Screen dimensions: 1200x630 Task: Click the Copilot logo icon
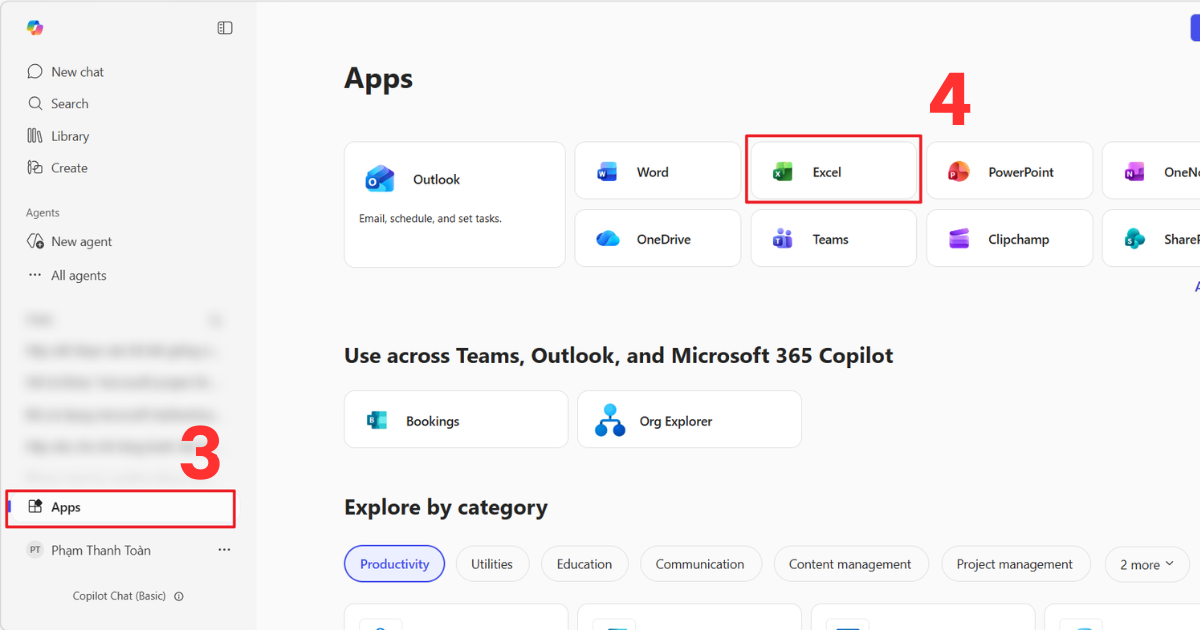35,28
